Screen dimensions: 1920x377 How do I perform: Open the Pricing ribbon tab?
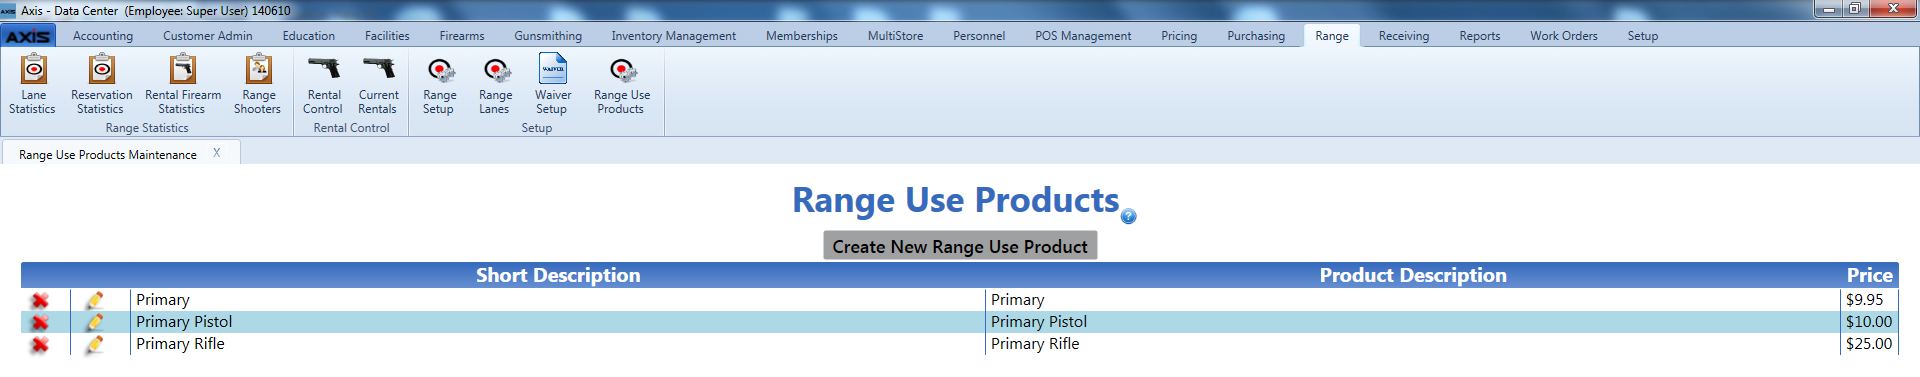coord(1179,36)
